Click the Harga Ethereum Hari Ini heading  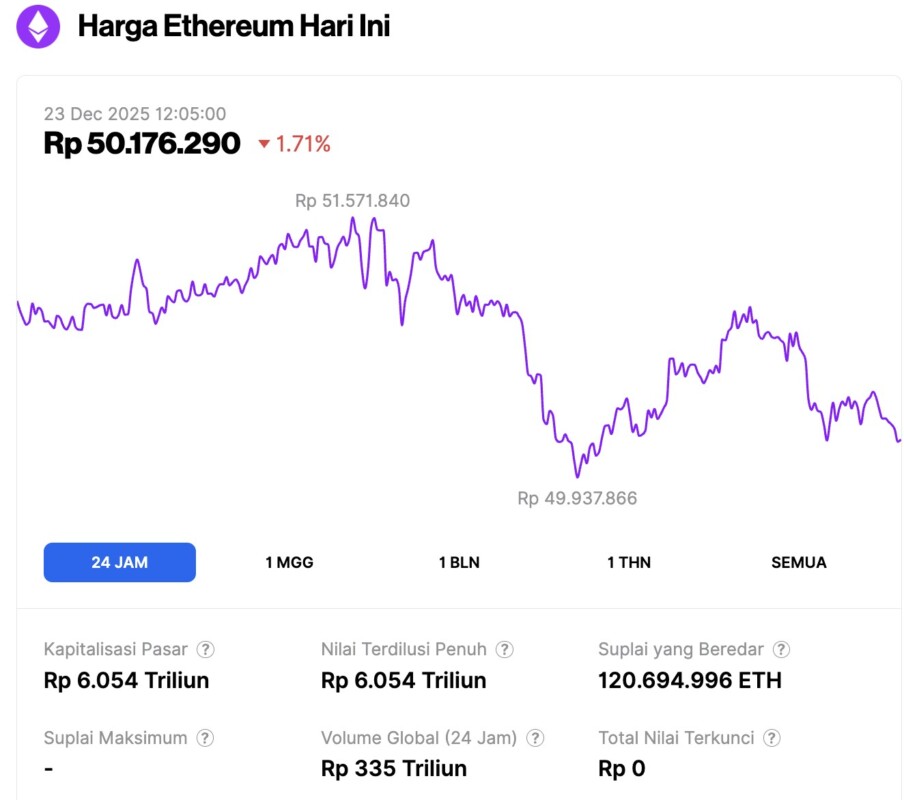click(234, 27)
